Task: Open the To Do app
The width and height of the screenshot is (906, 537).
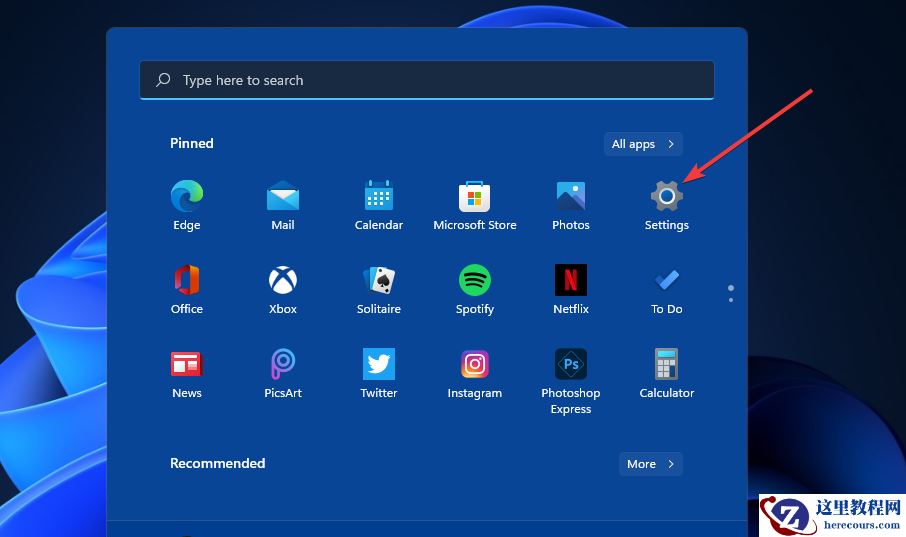Action: click(x=666, y=289)
